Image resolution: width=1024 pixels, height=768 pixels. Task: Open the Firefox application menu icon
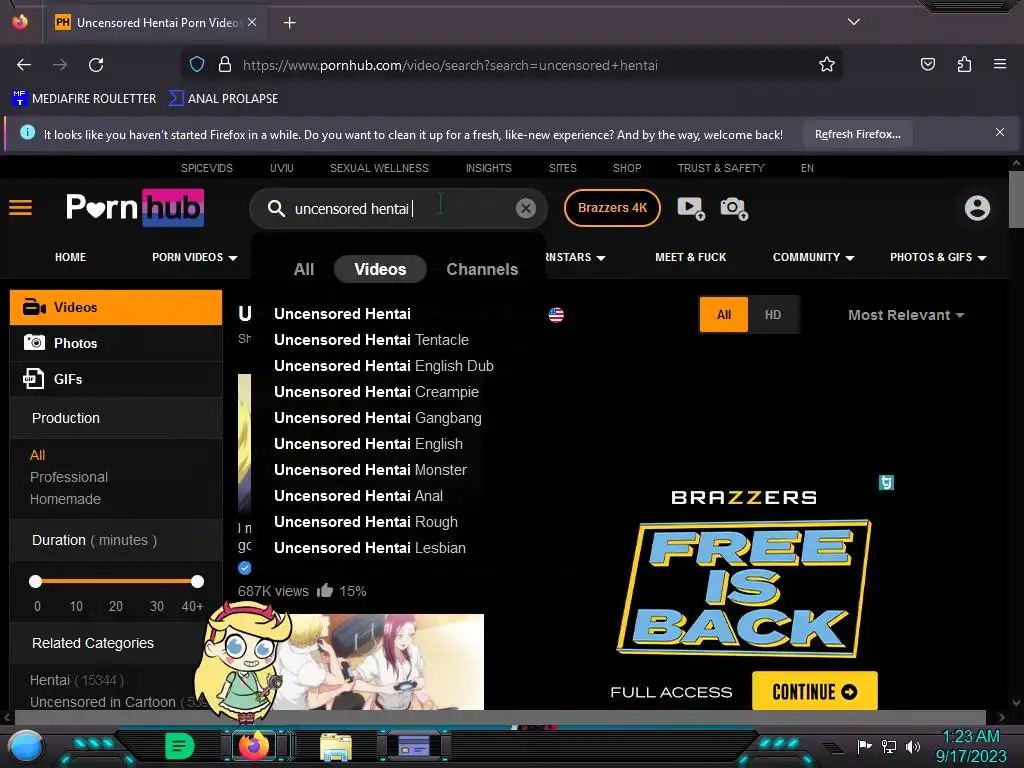999,64
